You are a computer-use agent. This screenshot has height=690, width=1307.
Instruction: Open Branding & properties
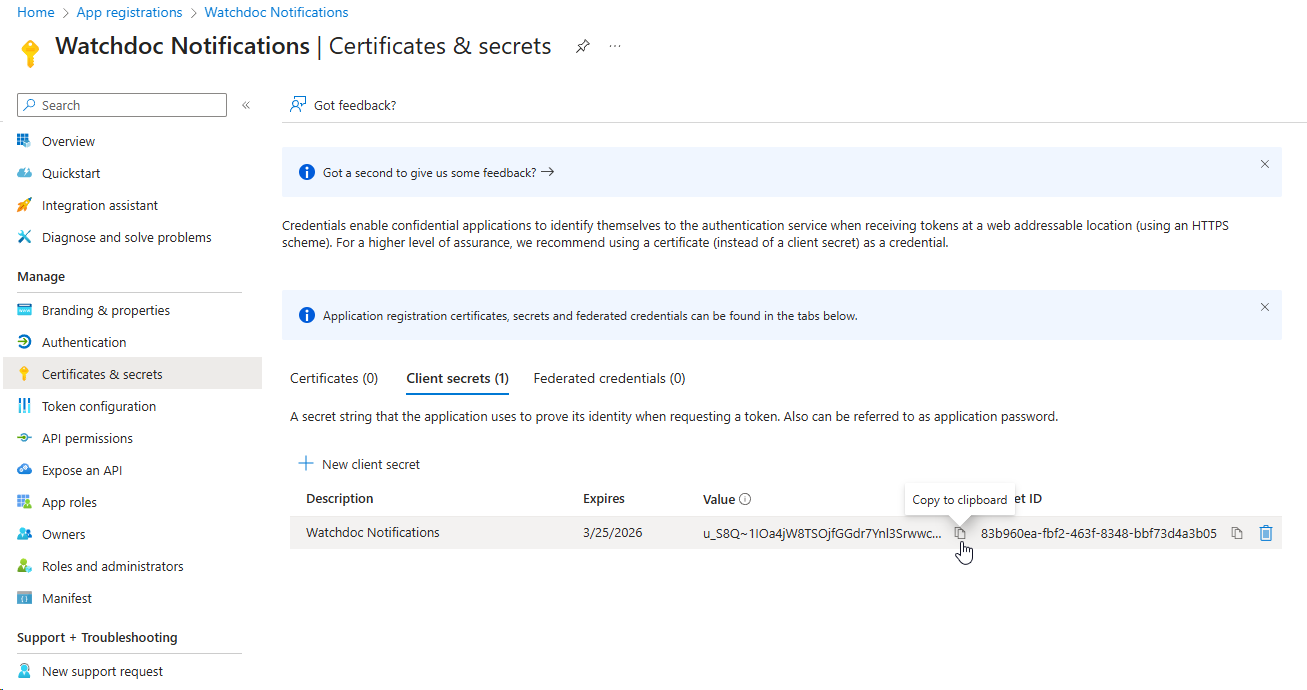tap(106, 310)
